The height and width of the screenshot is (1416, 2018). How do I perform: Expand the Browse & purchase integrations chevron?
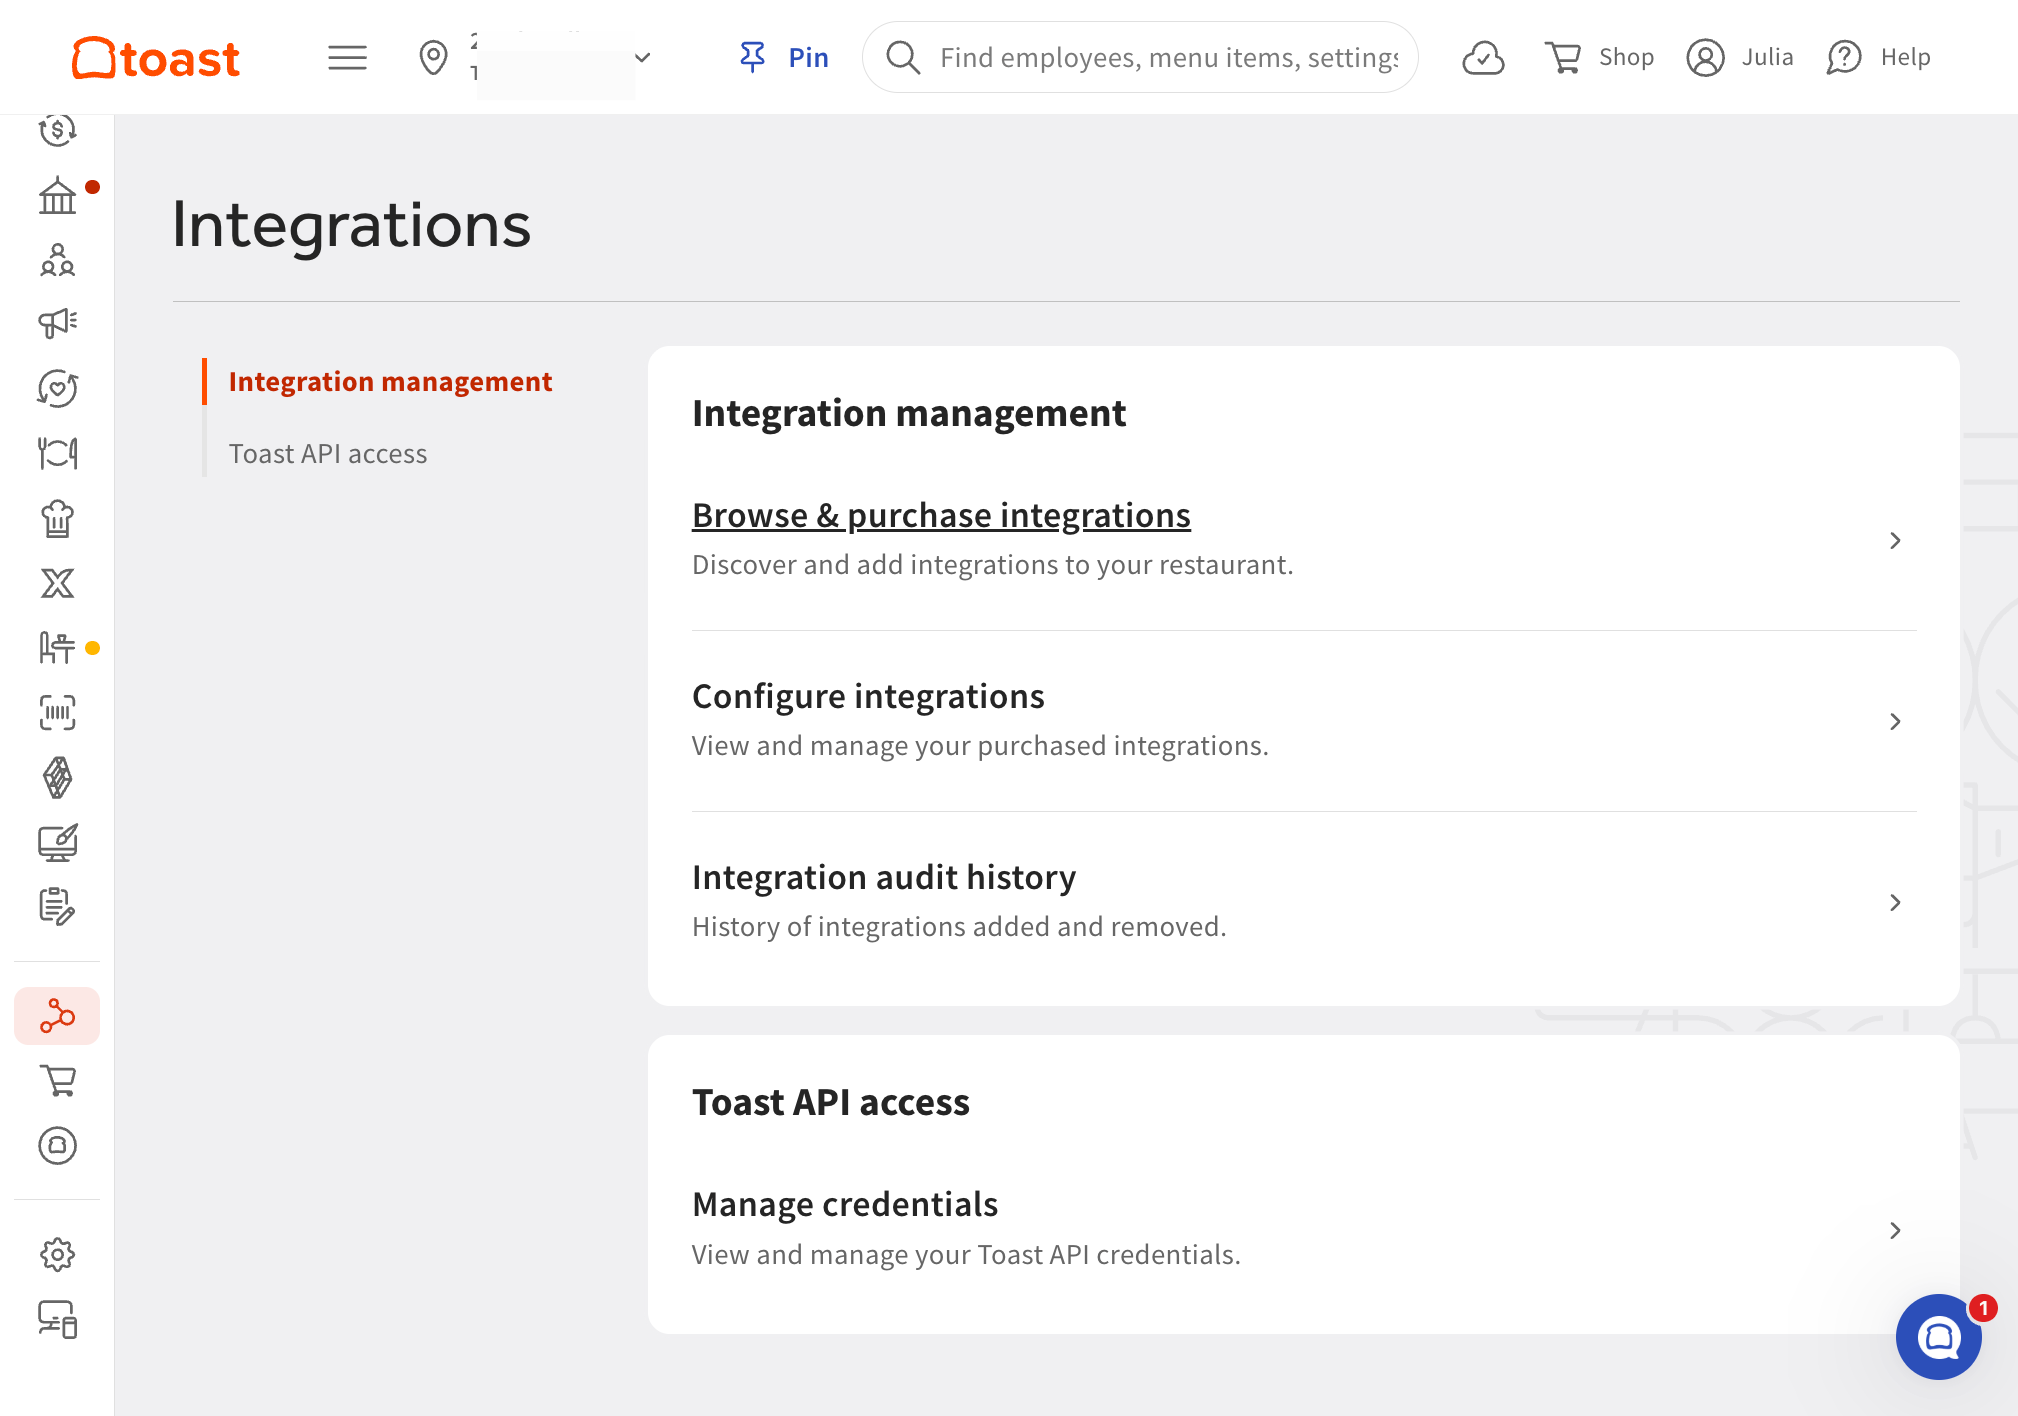(x=1894, y=540)
